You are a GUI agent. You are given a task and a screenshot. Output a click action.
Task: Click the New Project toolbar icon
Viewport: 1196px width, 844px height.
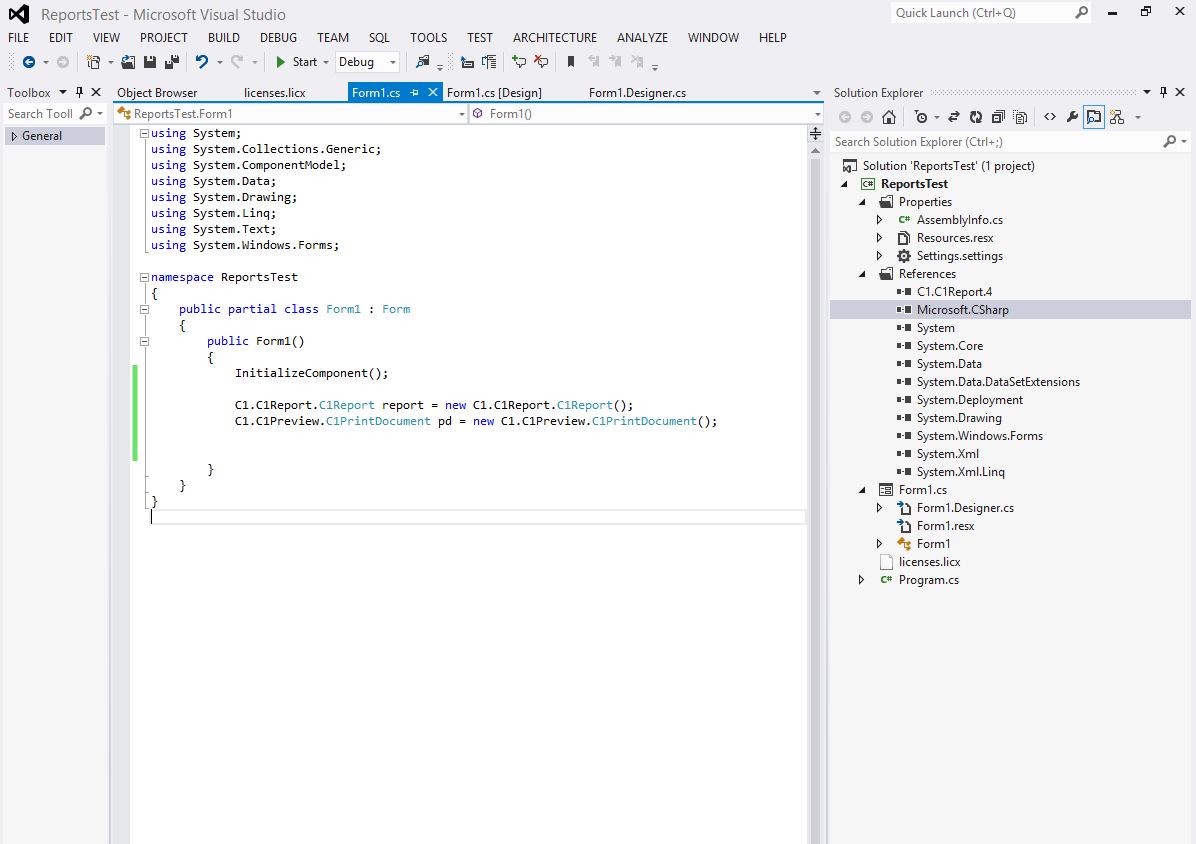point(94,62)
